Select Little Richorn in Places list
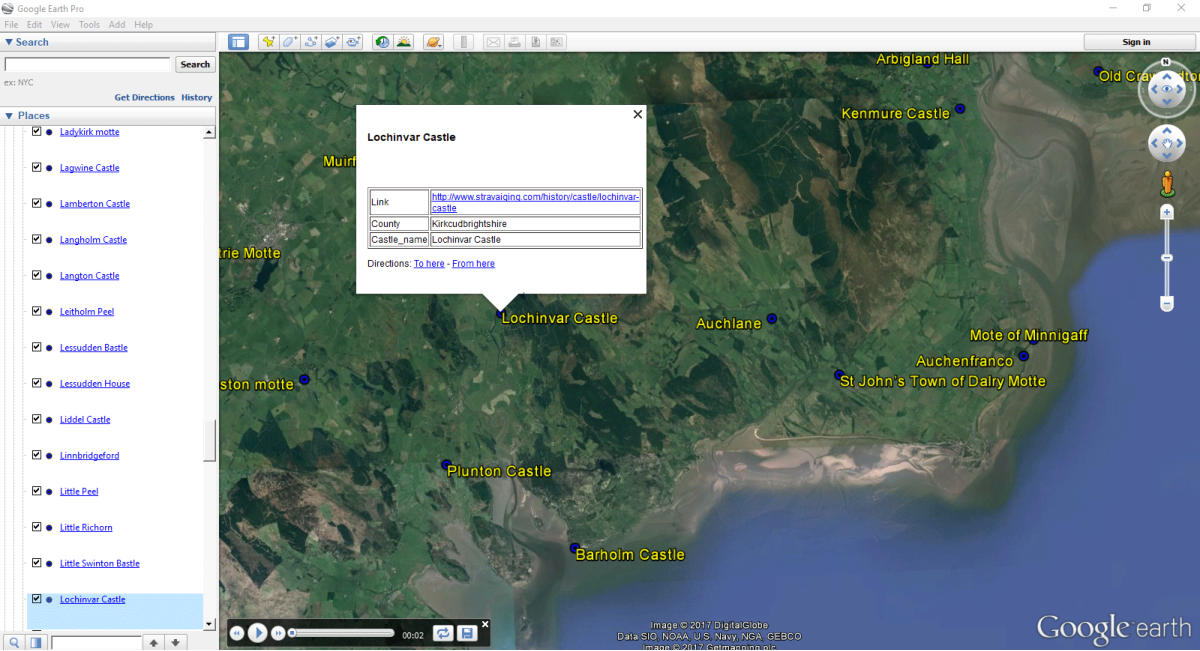The width and height of the screenshot is (1200, 651). (86, 528)
